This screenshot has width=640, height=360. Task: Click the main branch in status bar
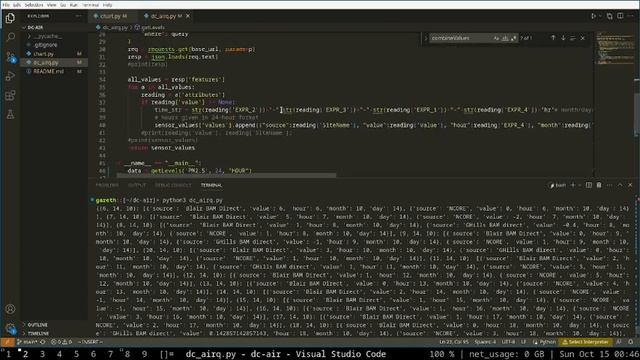pyautogui.click(x=27, y=342)
